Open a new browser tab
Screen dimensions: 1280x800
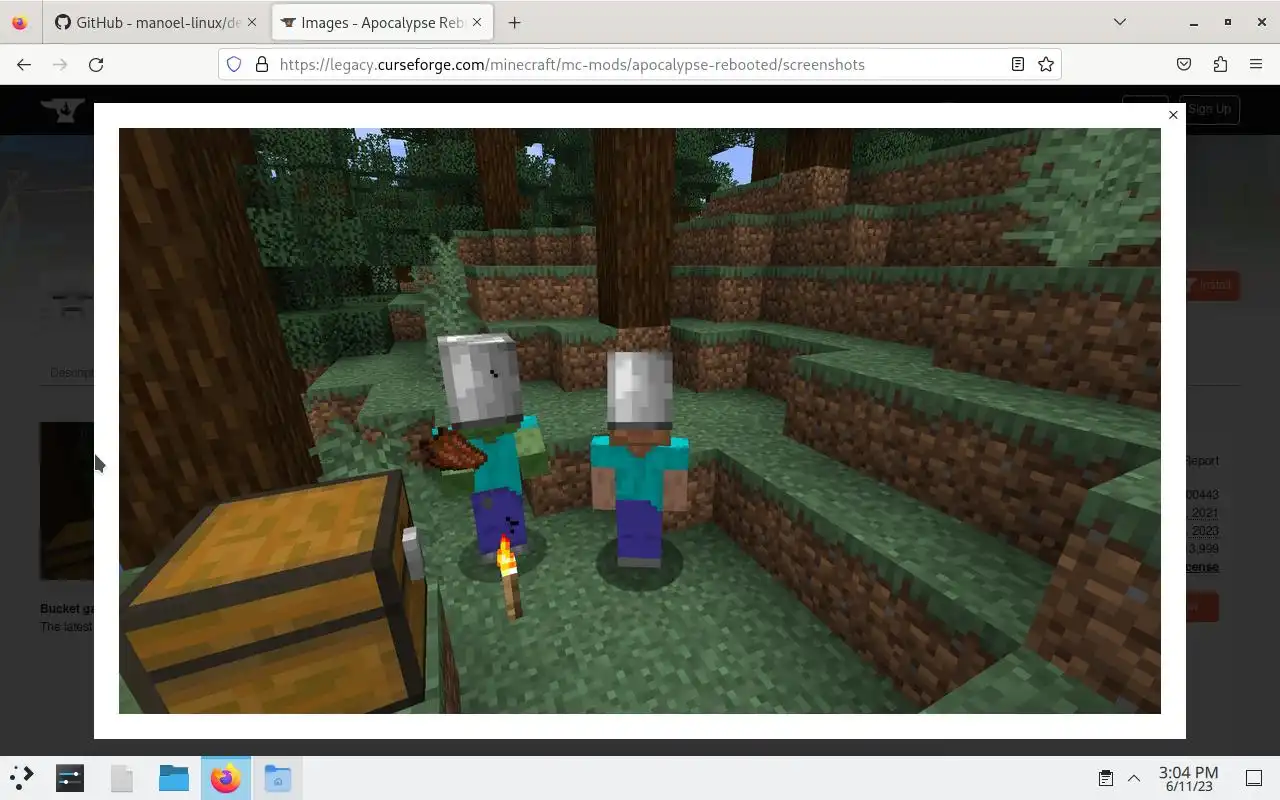514,22
